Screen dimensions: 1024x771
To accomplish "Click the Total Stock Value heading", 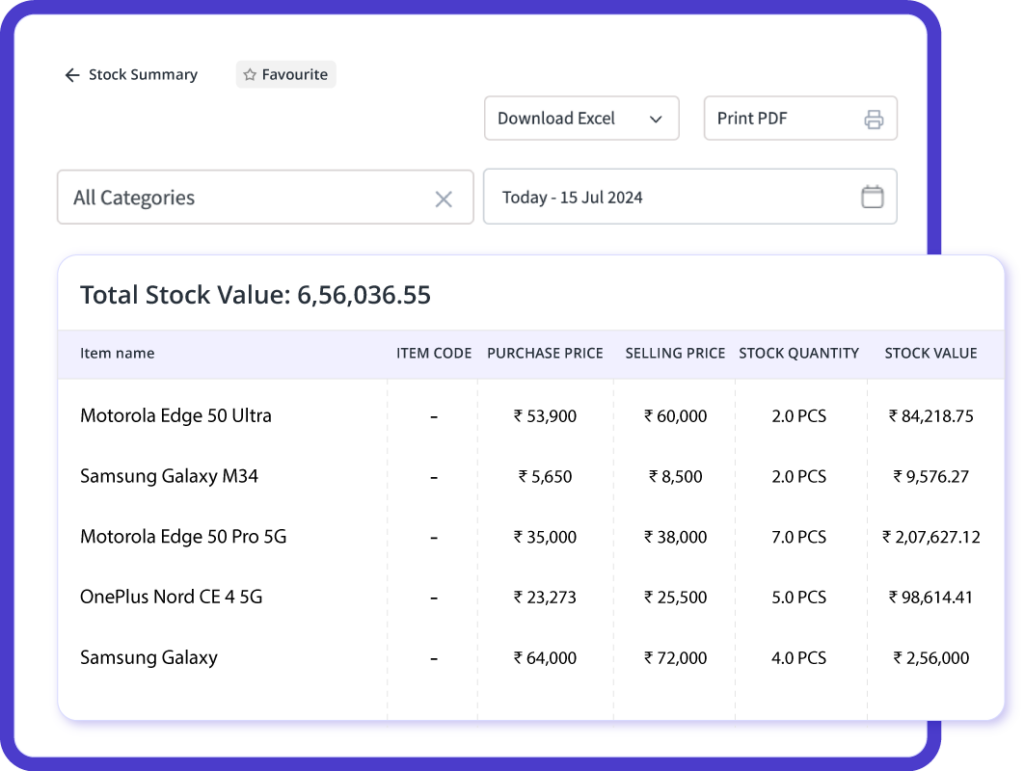I will (255, 295).
